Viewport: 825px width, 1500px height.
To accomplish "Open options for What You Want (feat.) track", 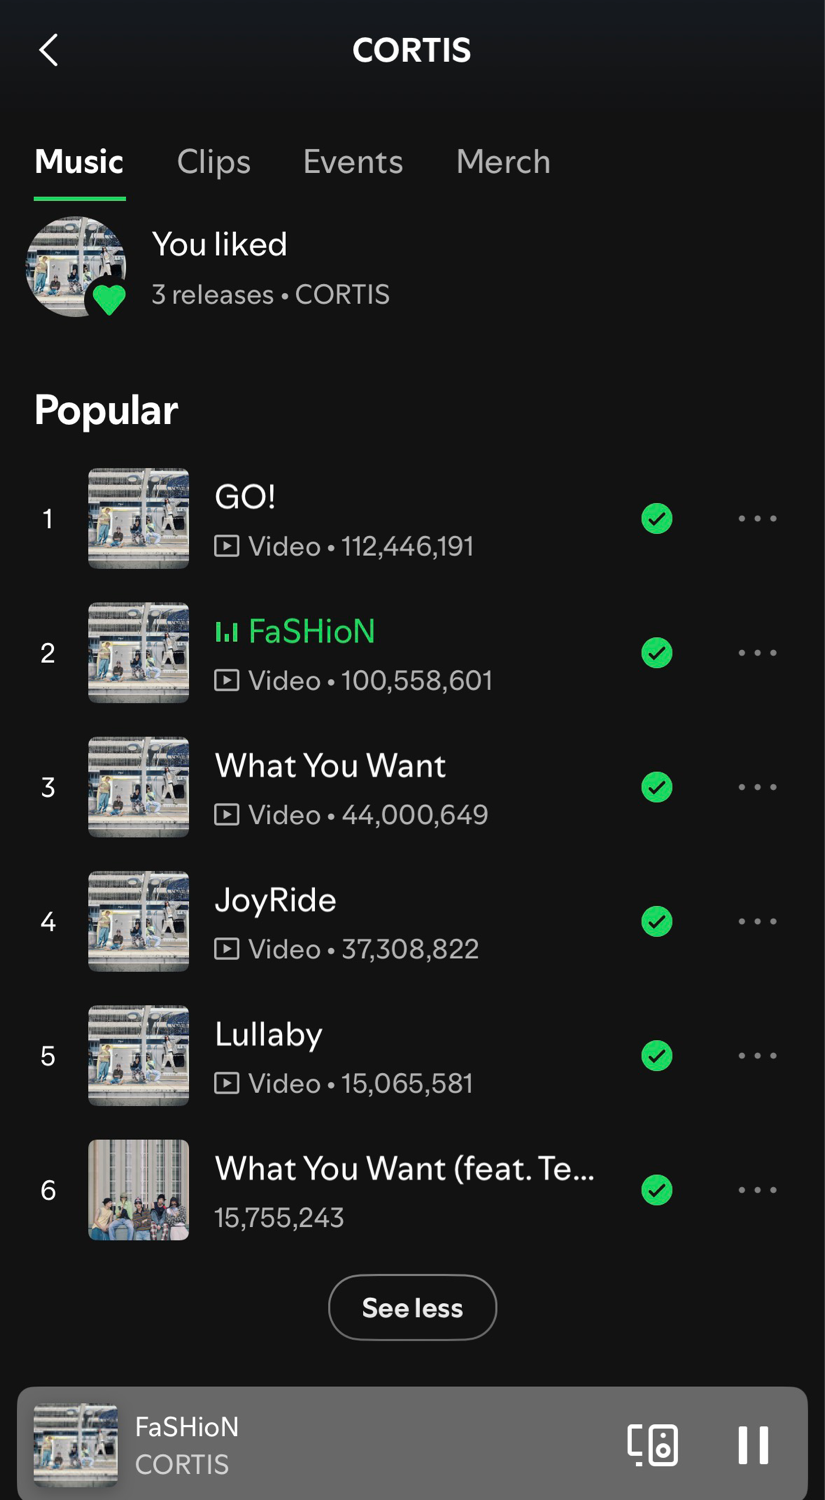I will click(x=757, y=1190).
